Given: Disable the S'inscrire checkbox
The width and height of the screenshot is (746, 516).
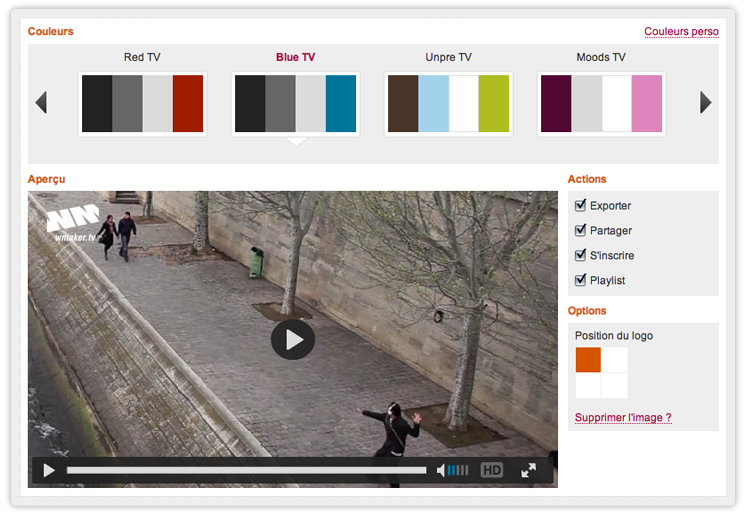Looking at the screenshot, I should point(581,255).
